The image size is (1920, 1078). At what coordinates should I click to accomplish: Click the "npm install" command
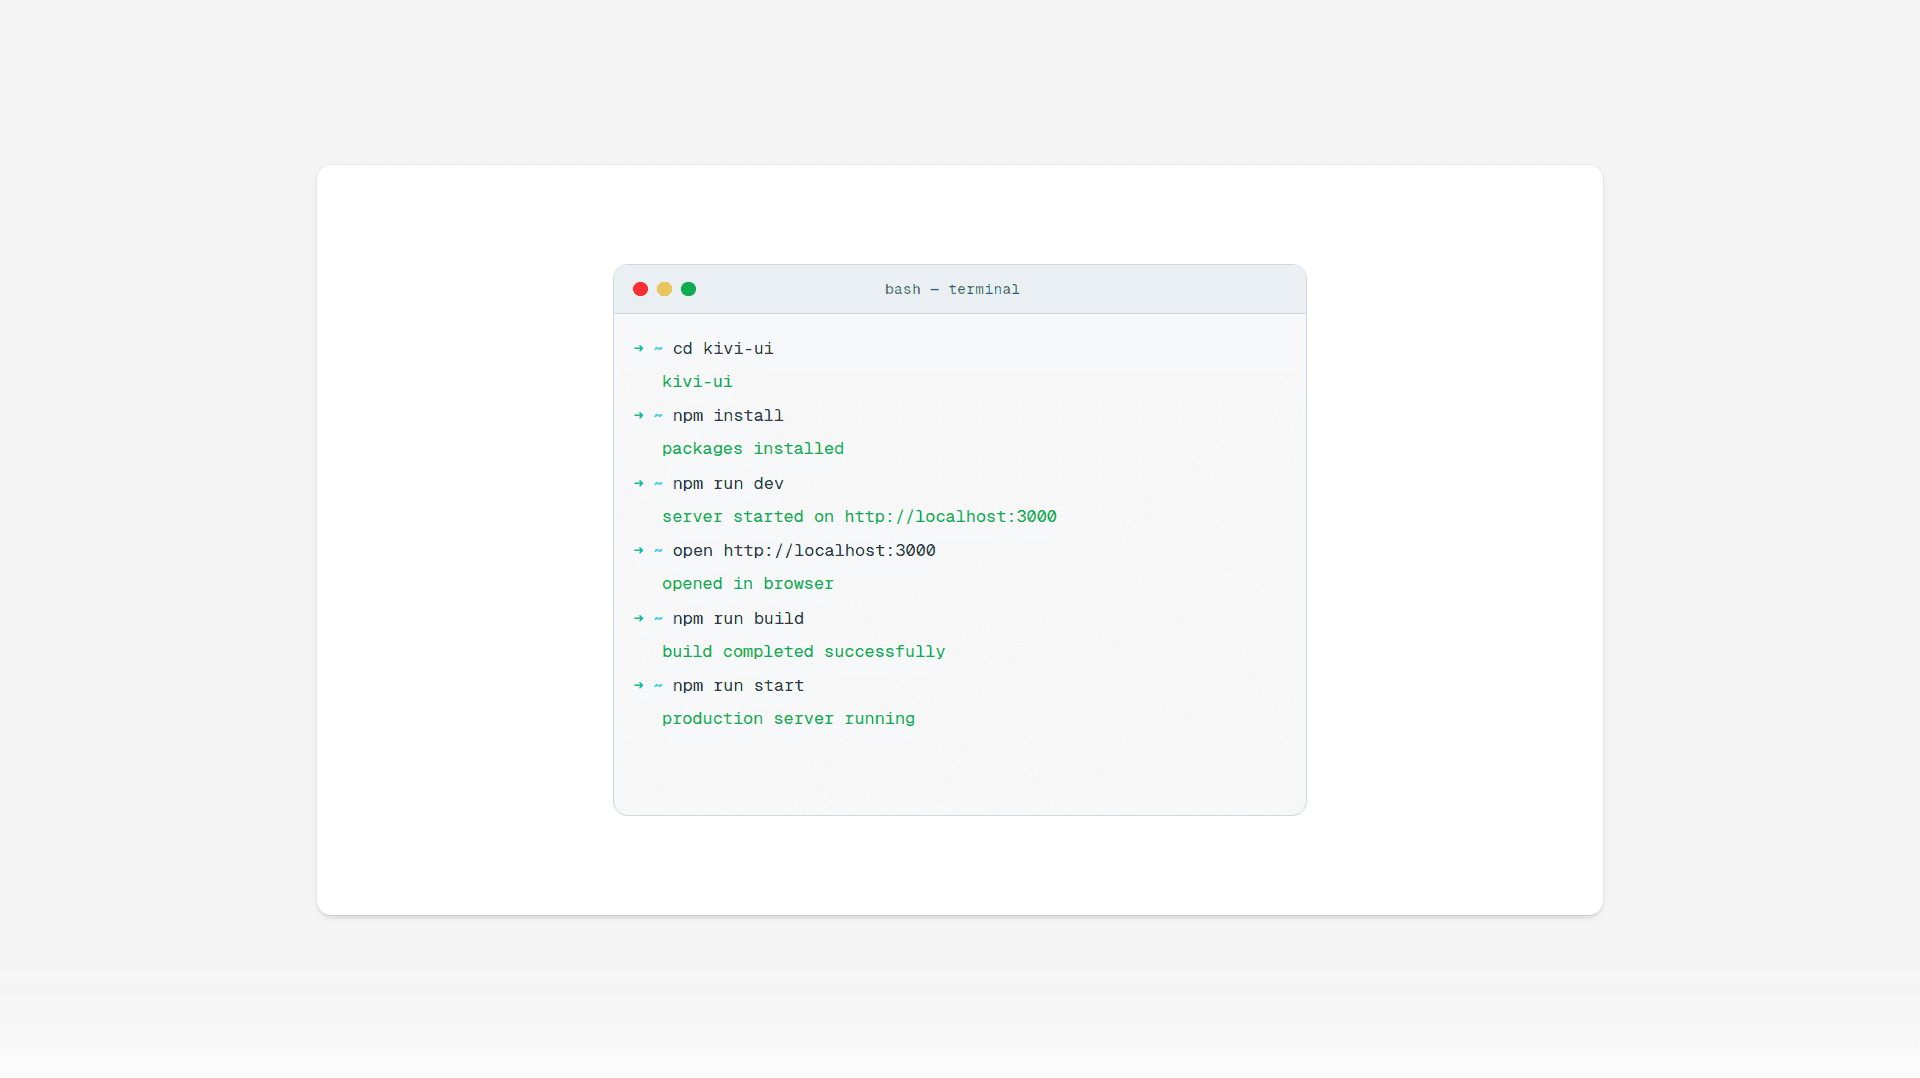(x=728, y=416)
